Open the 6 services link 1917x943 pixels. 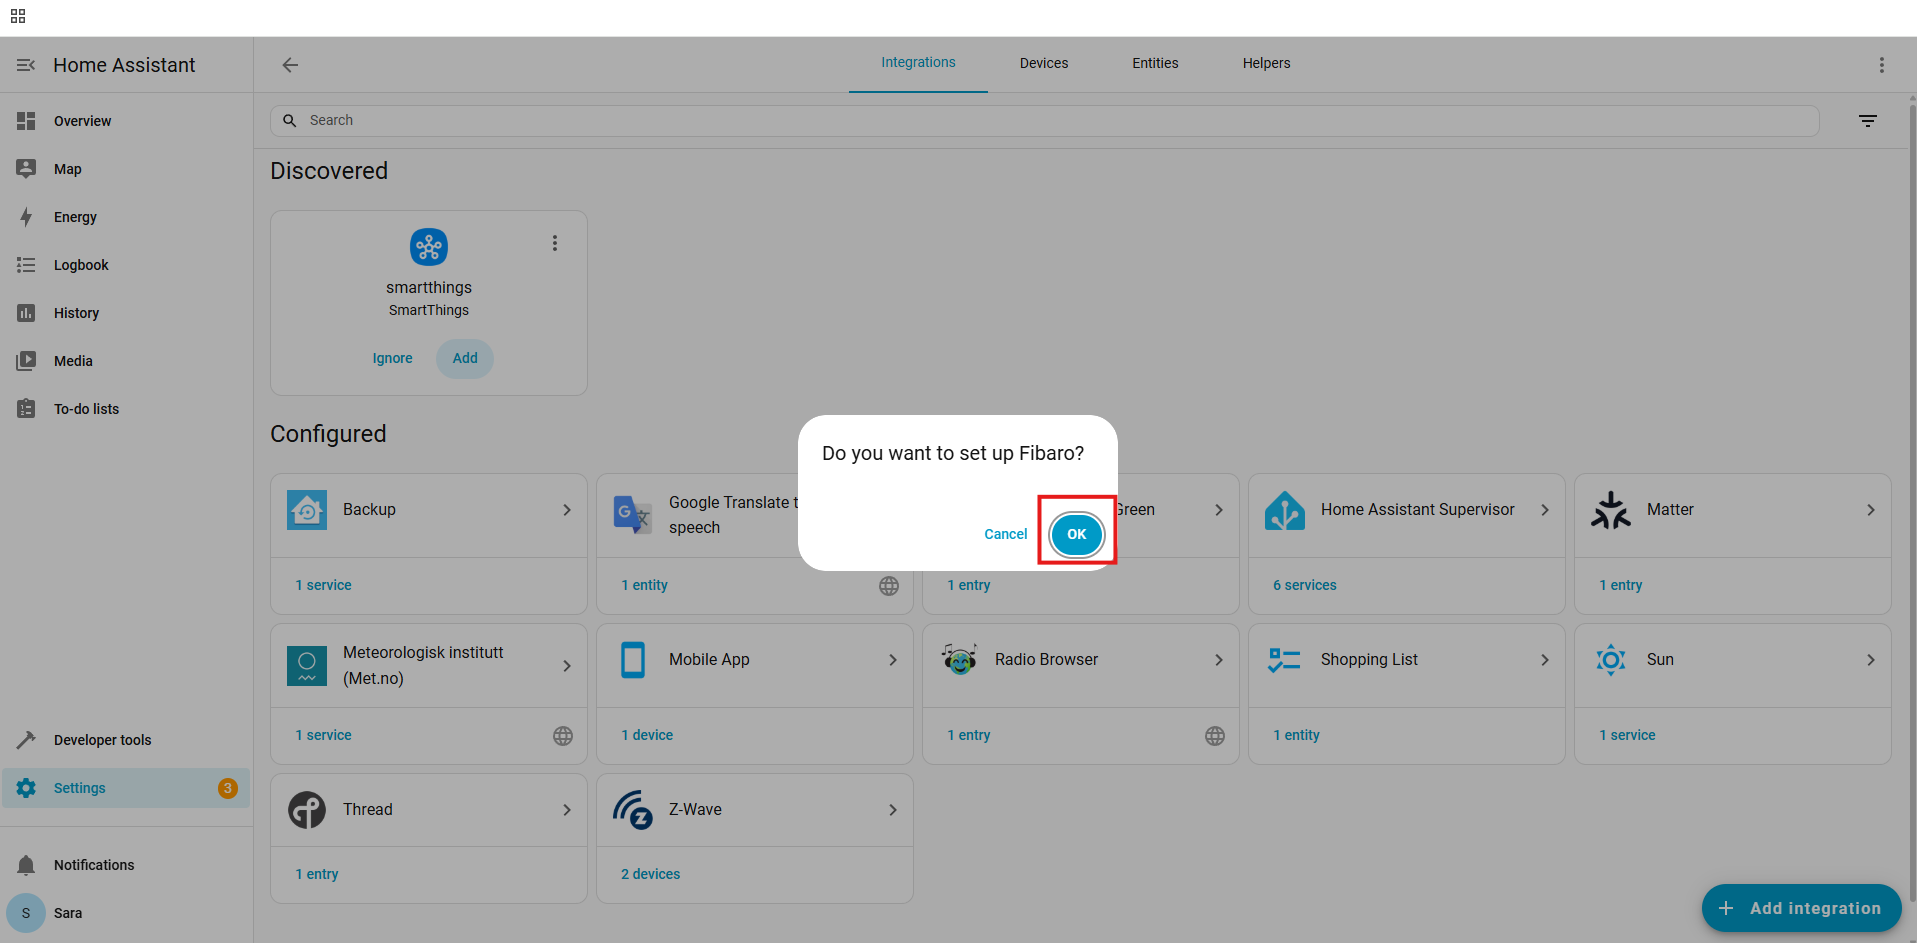(1305, 586)
